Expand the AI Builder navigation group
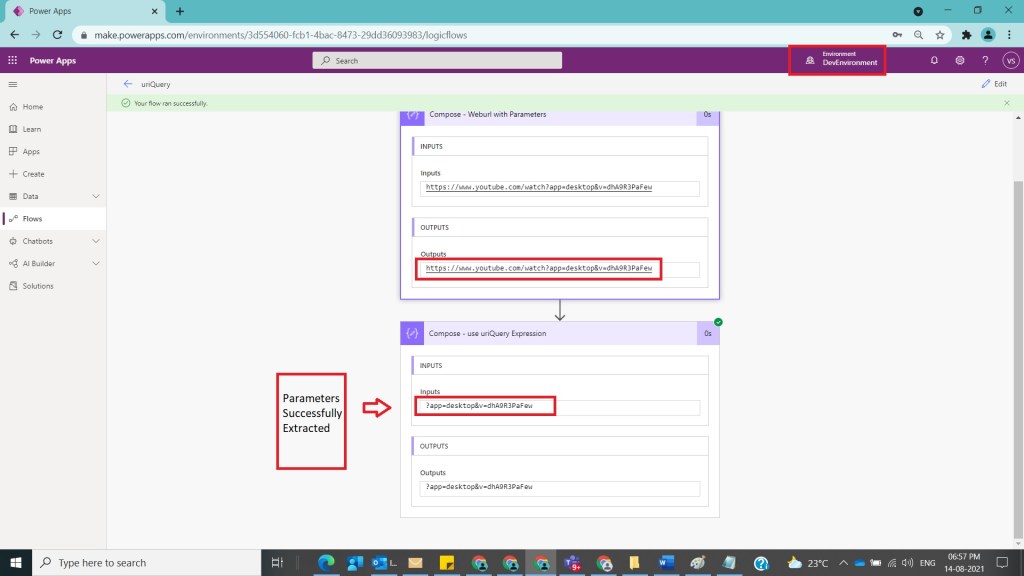The image size is (1024, 576). point(96,264)
